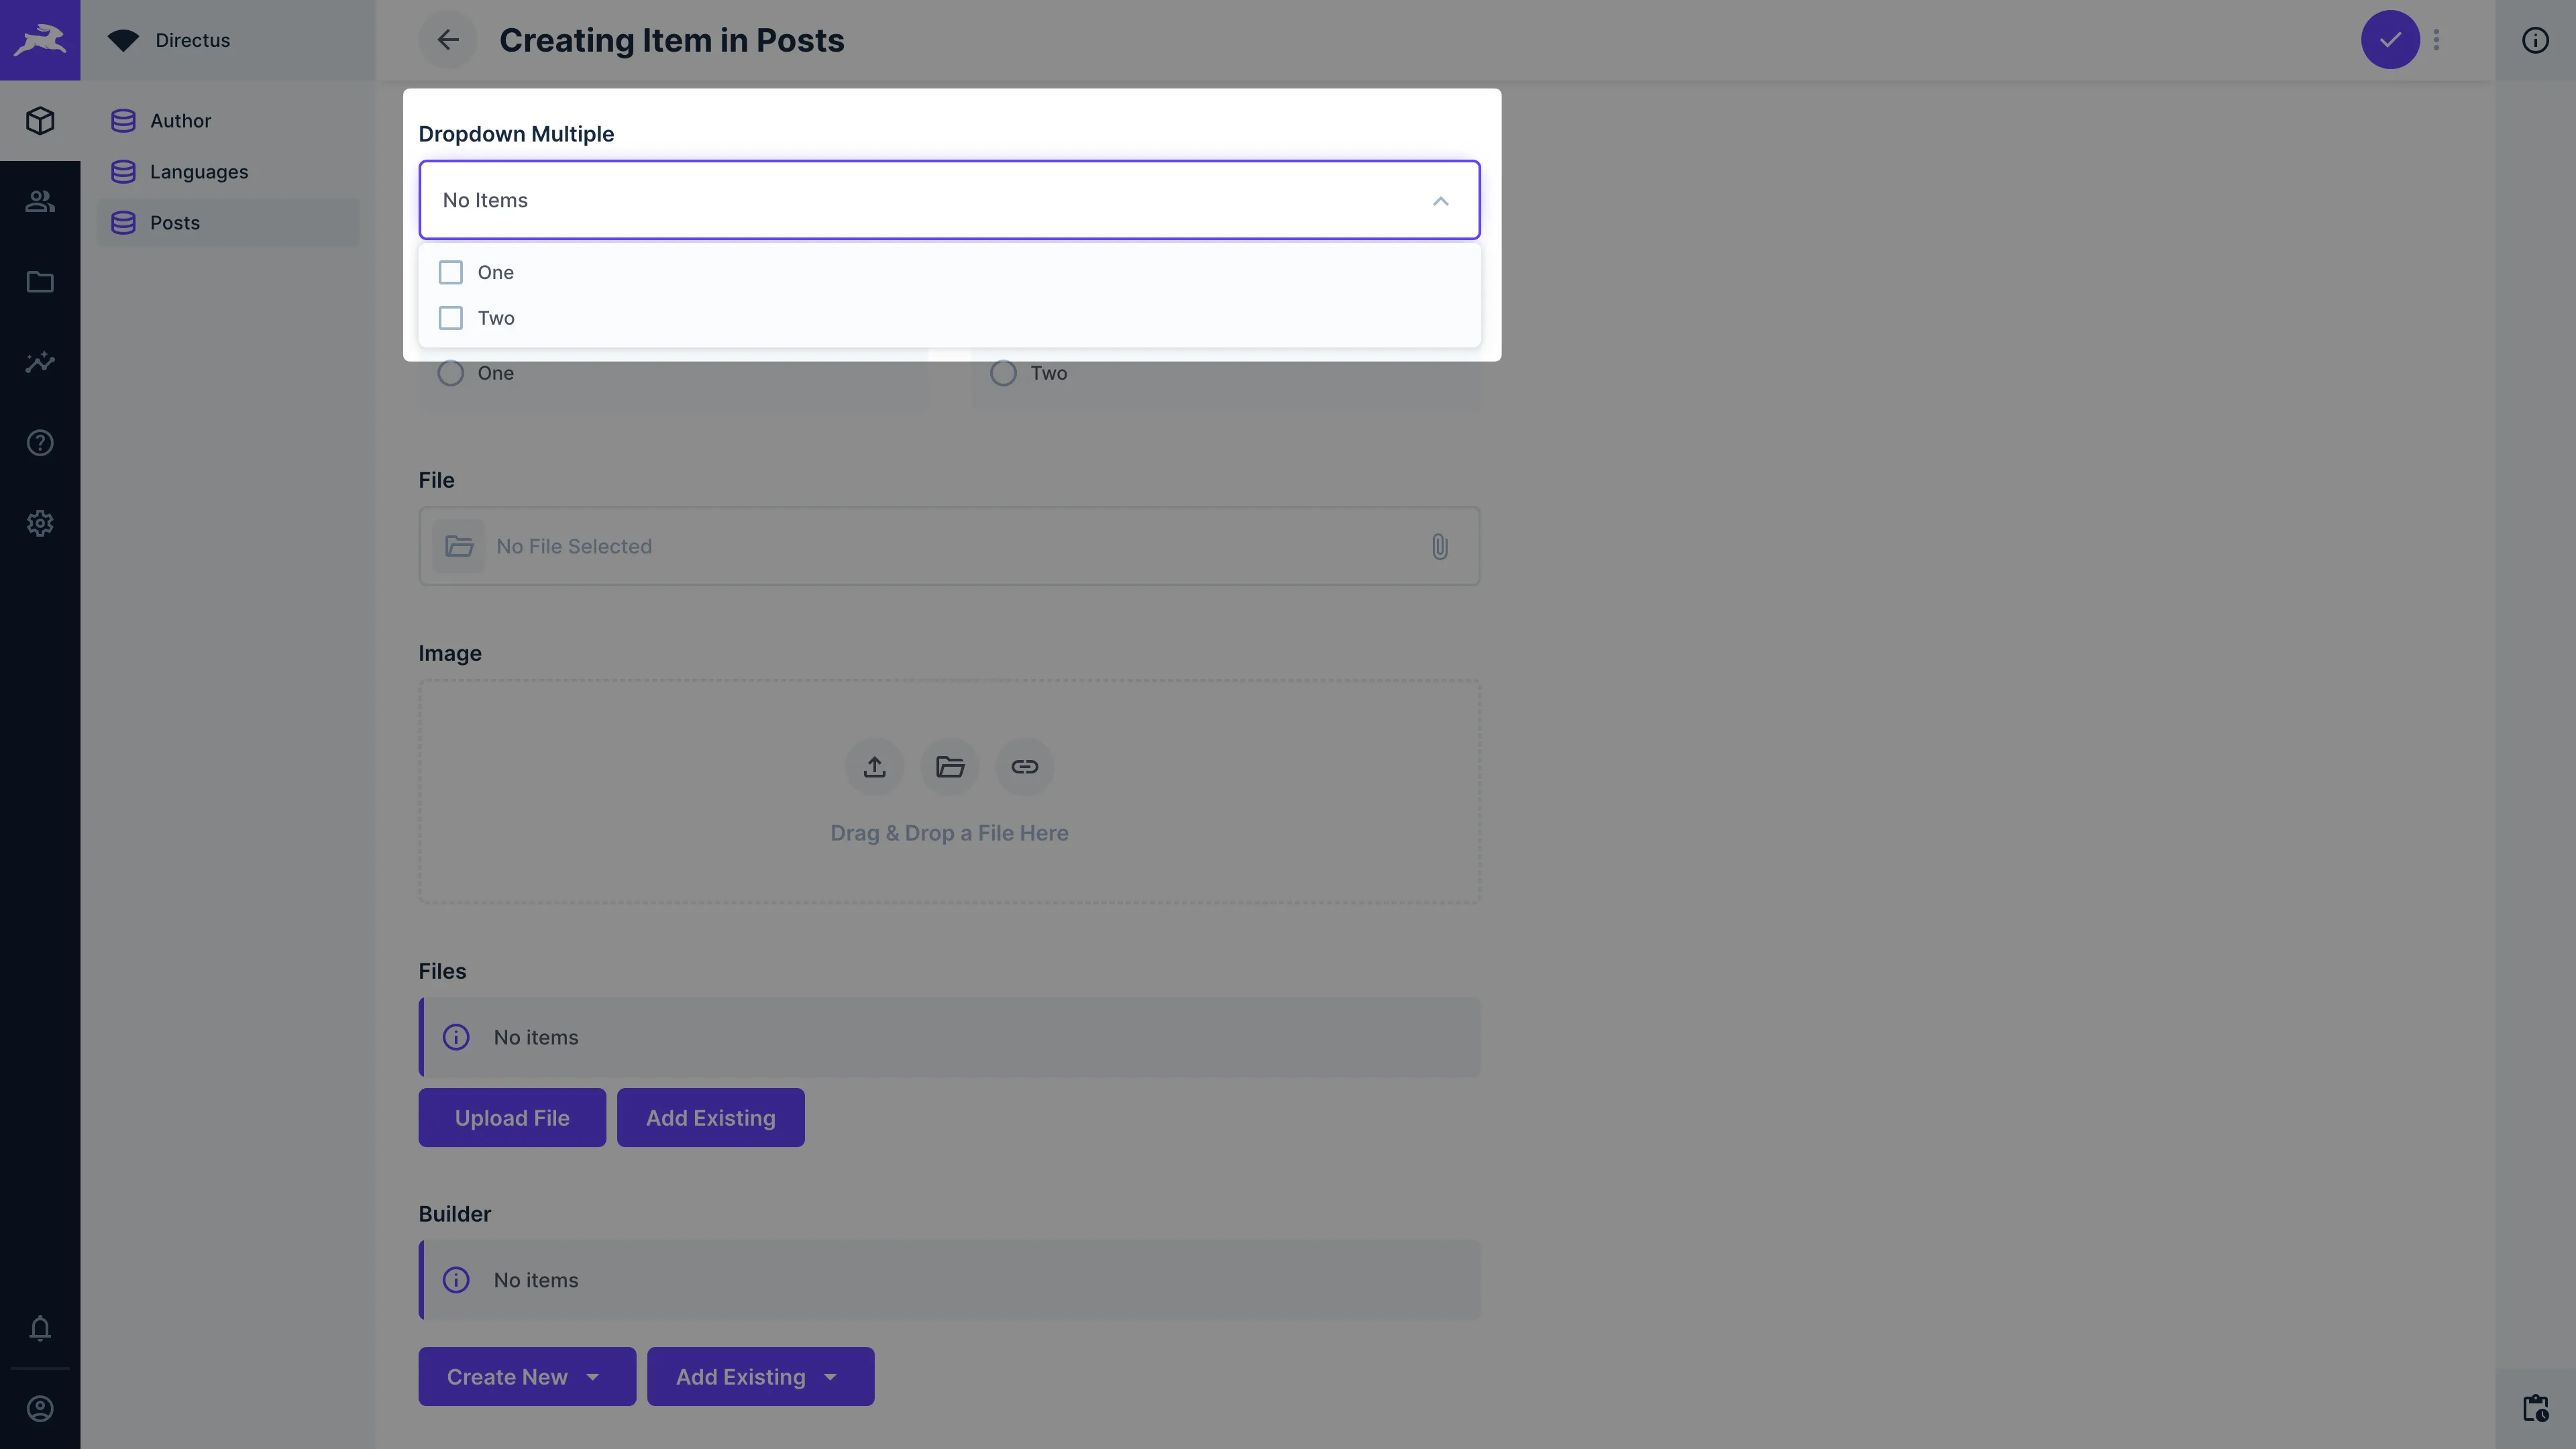Select Posts in the sidebar
This screenshot has height=1449, width=2576.
(173, 223)
